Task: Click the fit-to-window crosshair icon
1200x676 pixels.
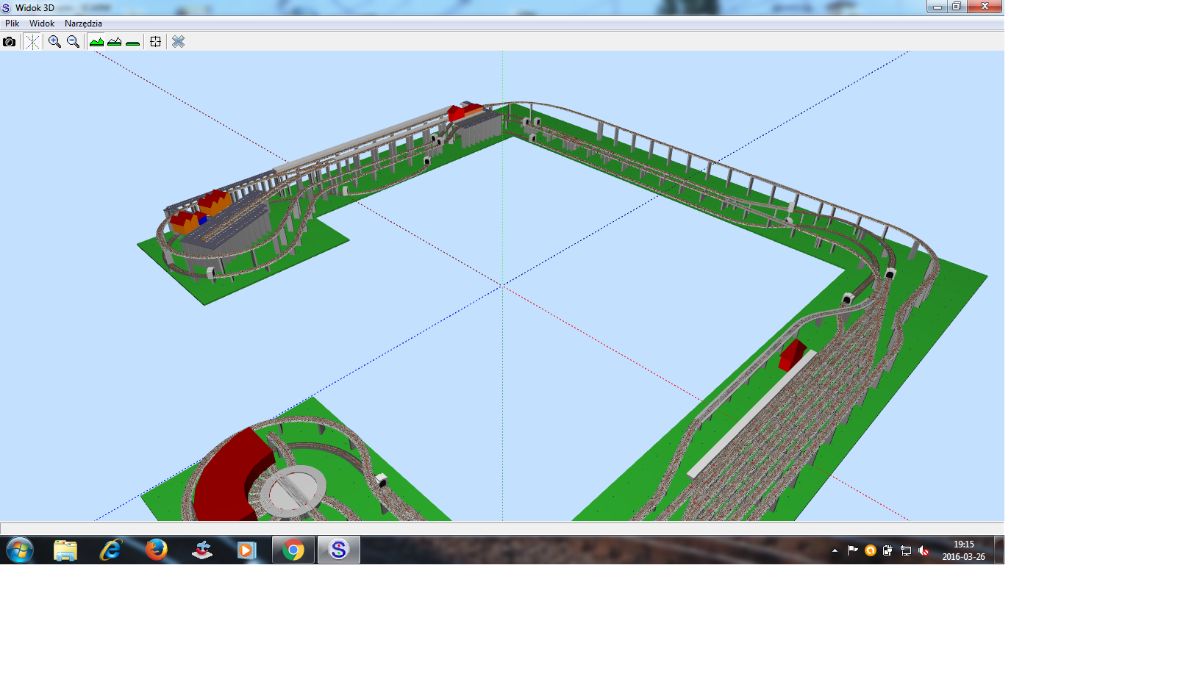Action: click(155, 42)
